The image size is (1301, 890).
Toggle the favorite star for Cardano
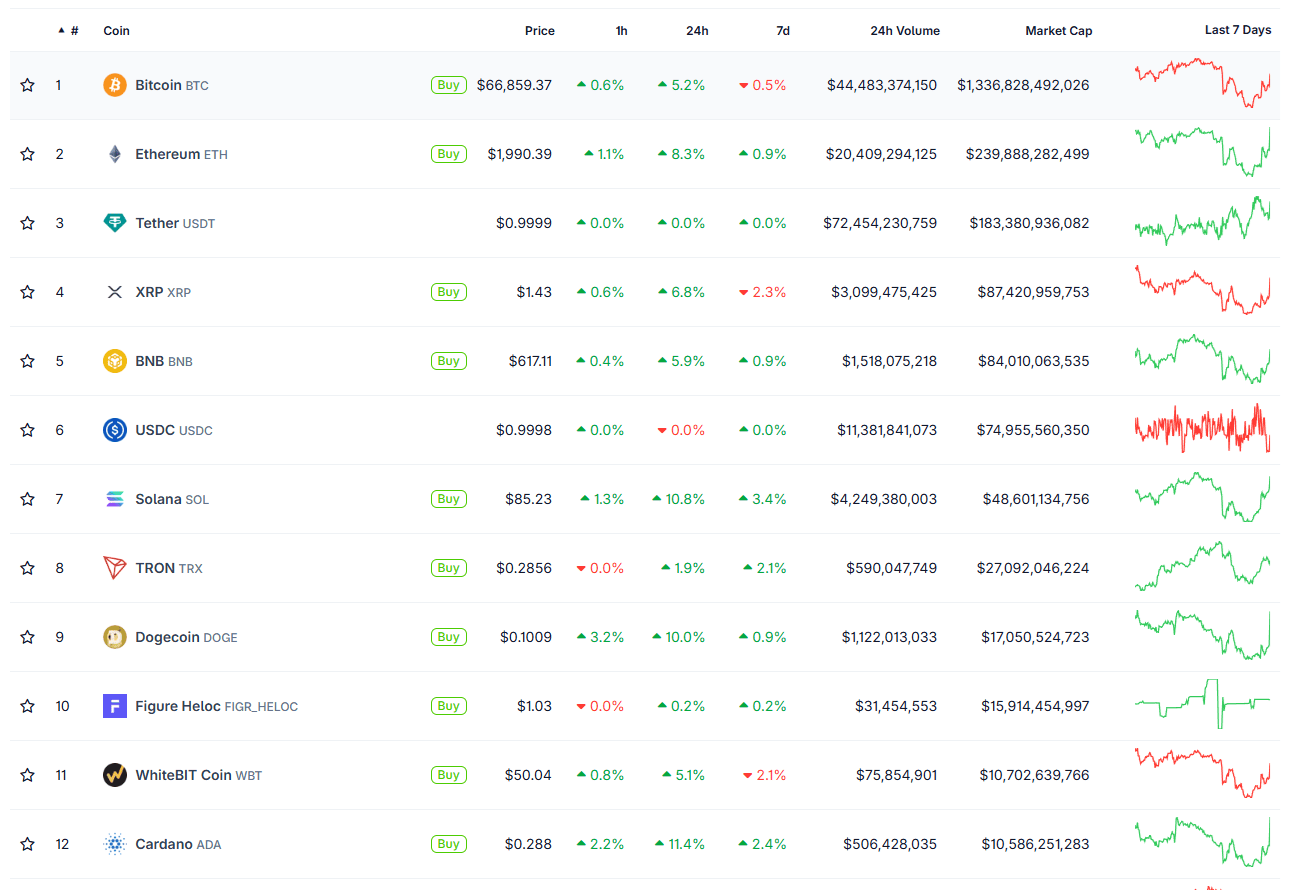[27, 844]
